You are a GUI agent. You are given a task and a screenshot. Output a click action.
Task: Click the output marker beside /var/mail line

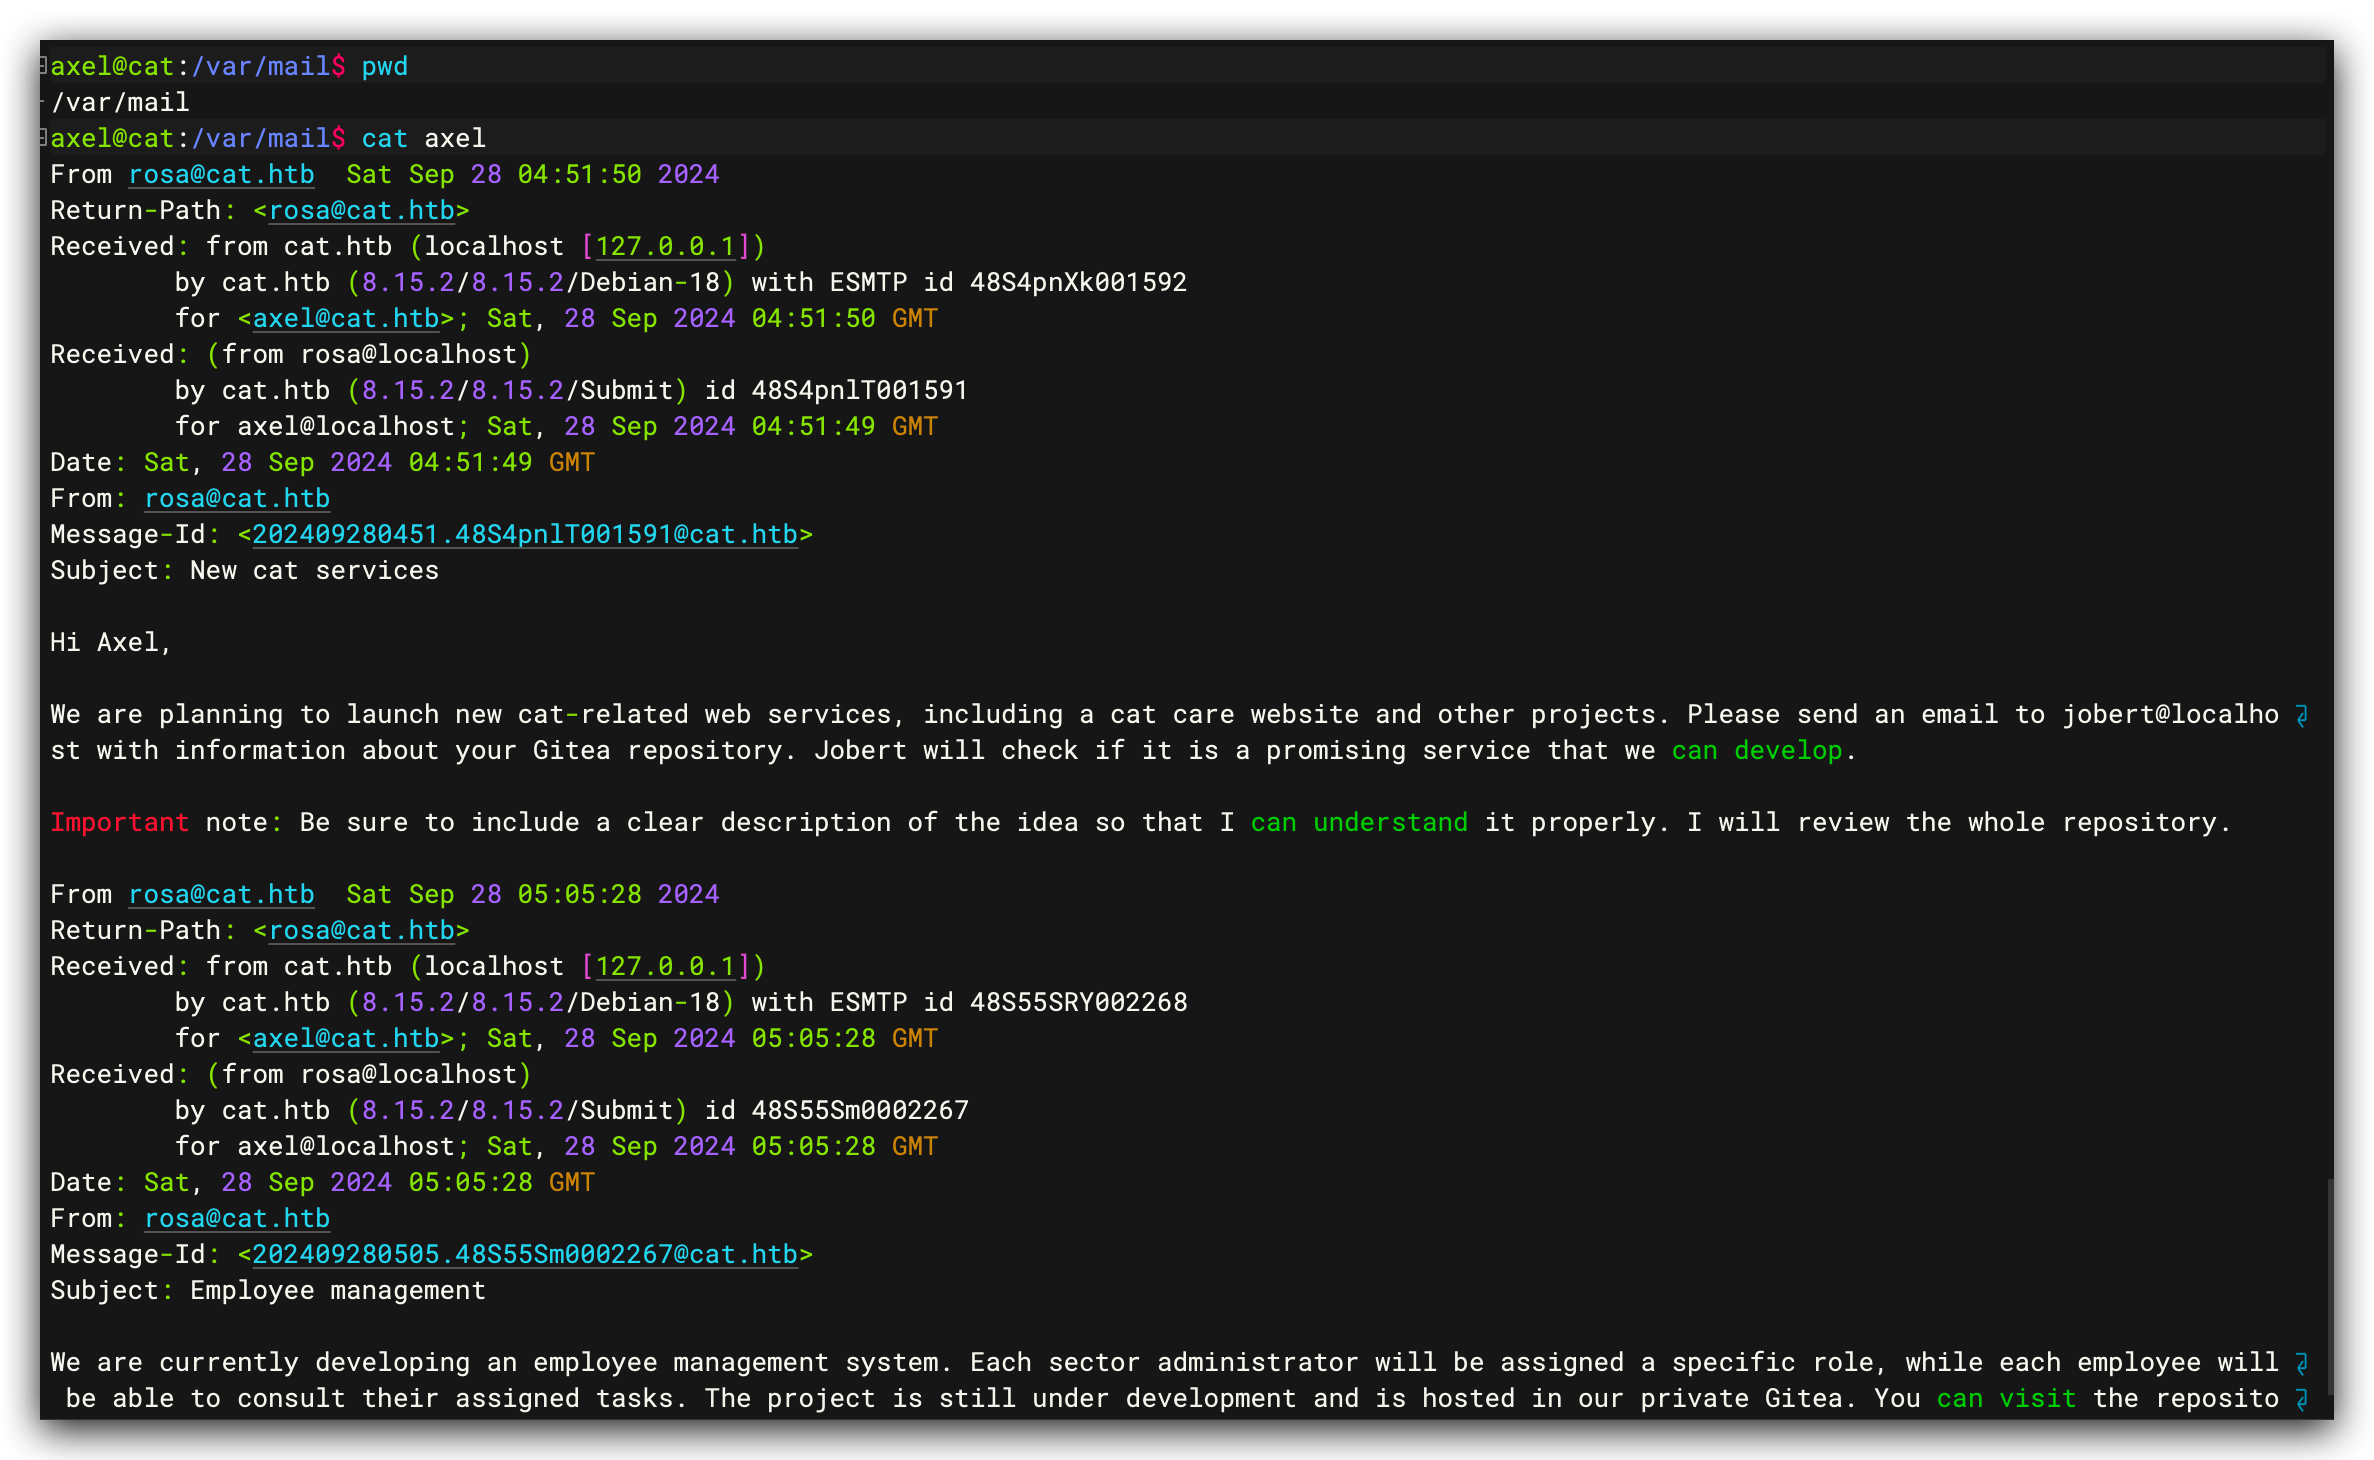coord(43,102)
